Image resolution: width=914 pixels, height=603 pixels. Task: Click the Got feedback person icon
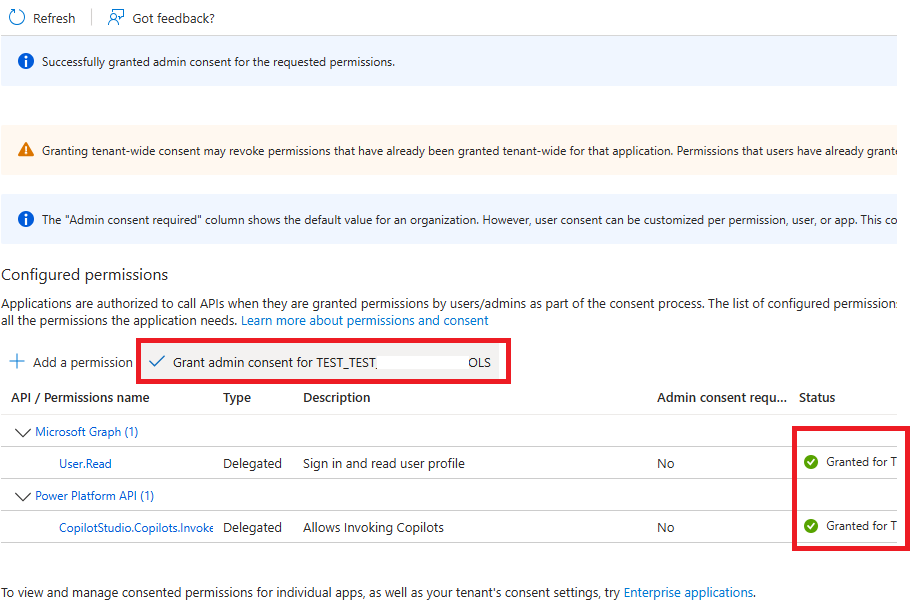coord(117,18)
